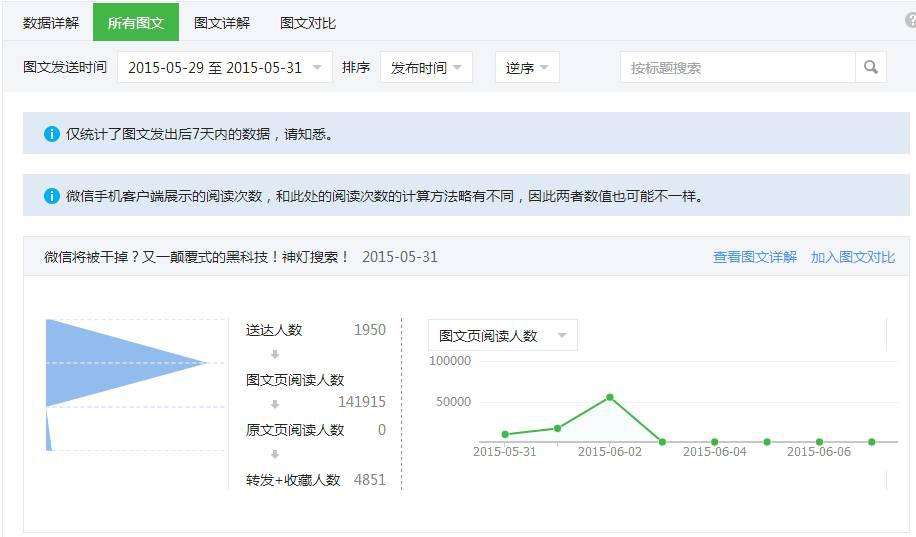Click info icon beside 微信手机客户端 notice

tap(51, 196)
